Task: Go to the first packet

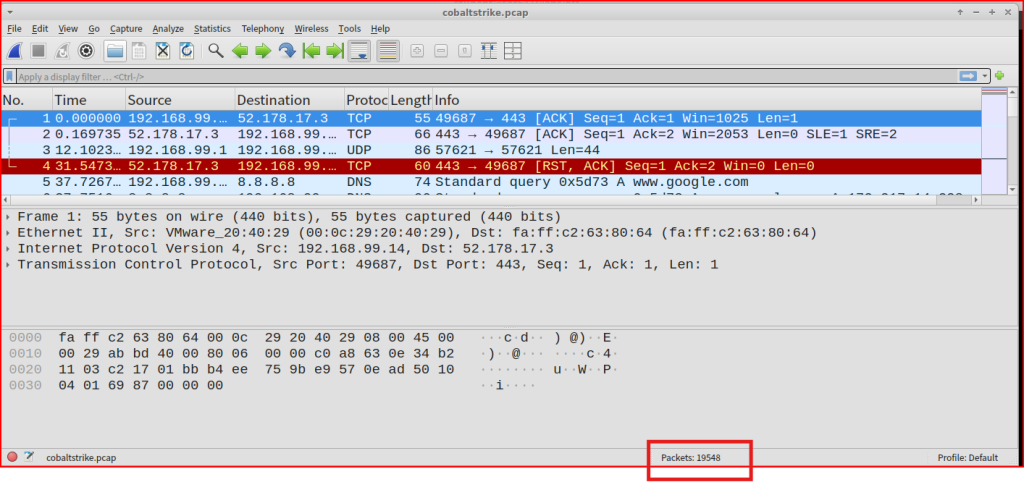Action: pyautogui.click(x=311, y=51)
